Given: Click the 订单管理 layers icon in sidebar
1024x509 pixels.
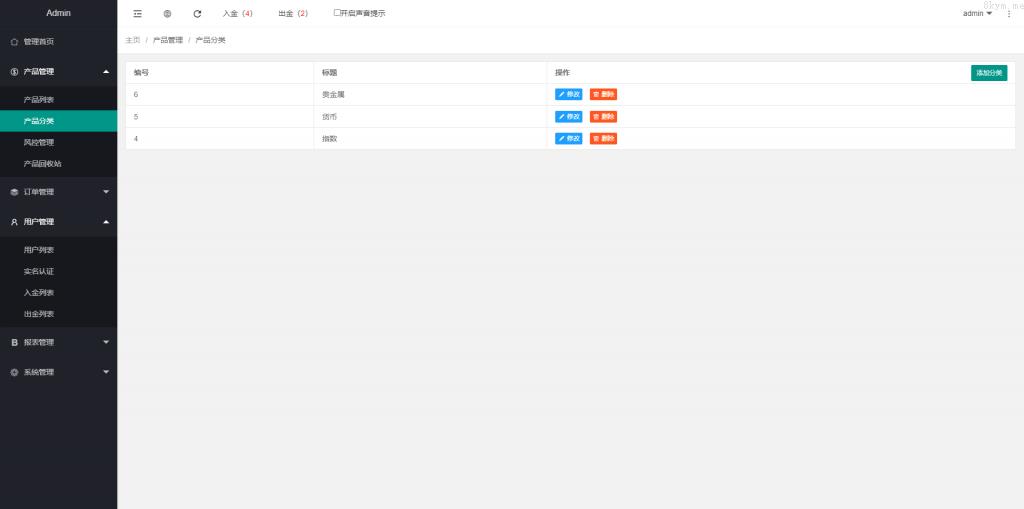Looking at the screenshot, I should click(x=14, y=192).
